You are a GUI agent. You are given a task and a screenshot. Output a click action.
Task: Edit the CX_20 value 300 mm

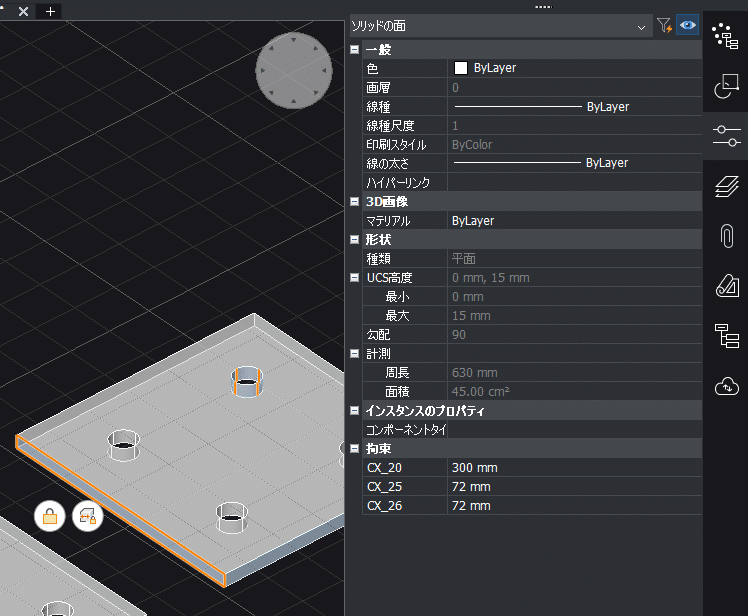click(x=574, y=468)
